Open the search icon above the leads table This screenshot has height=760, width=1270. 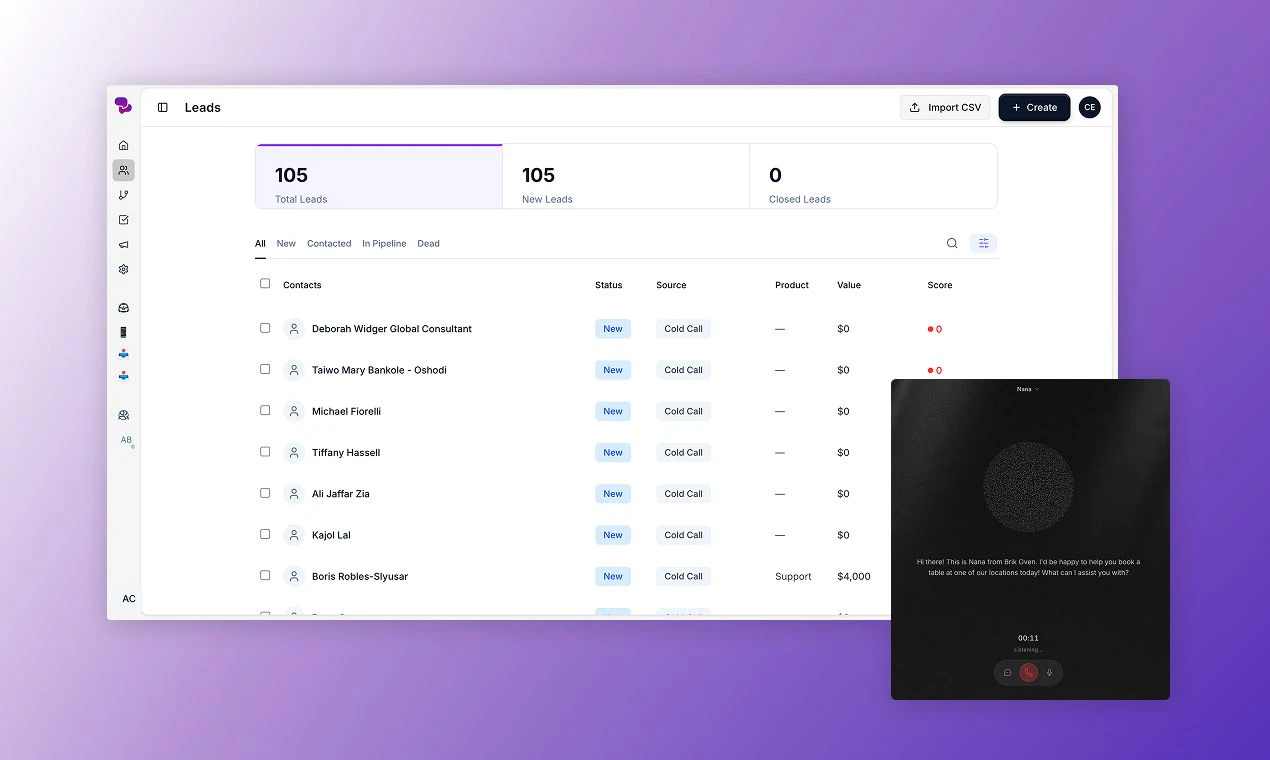(x=951, y=243)
